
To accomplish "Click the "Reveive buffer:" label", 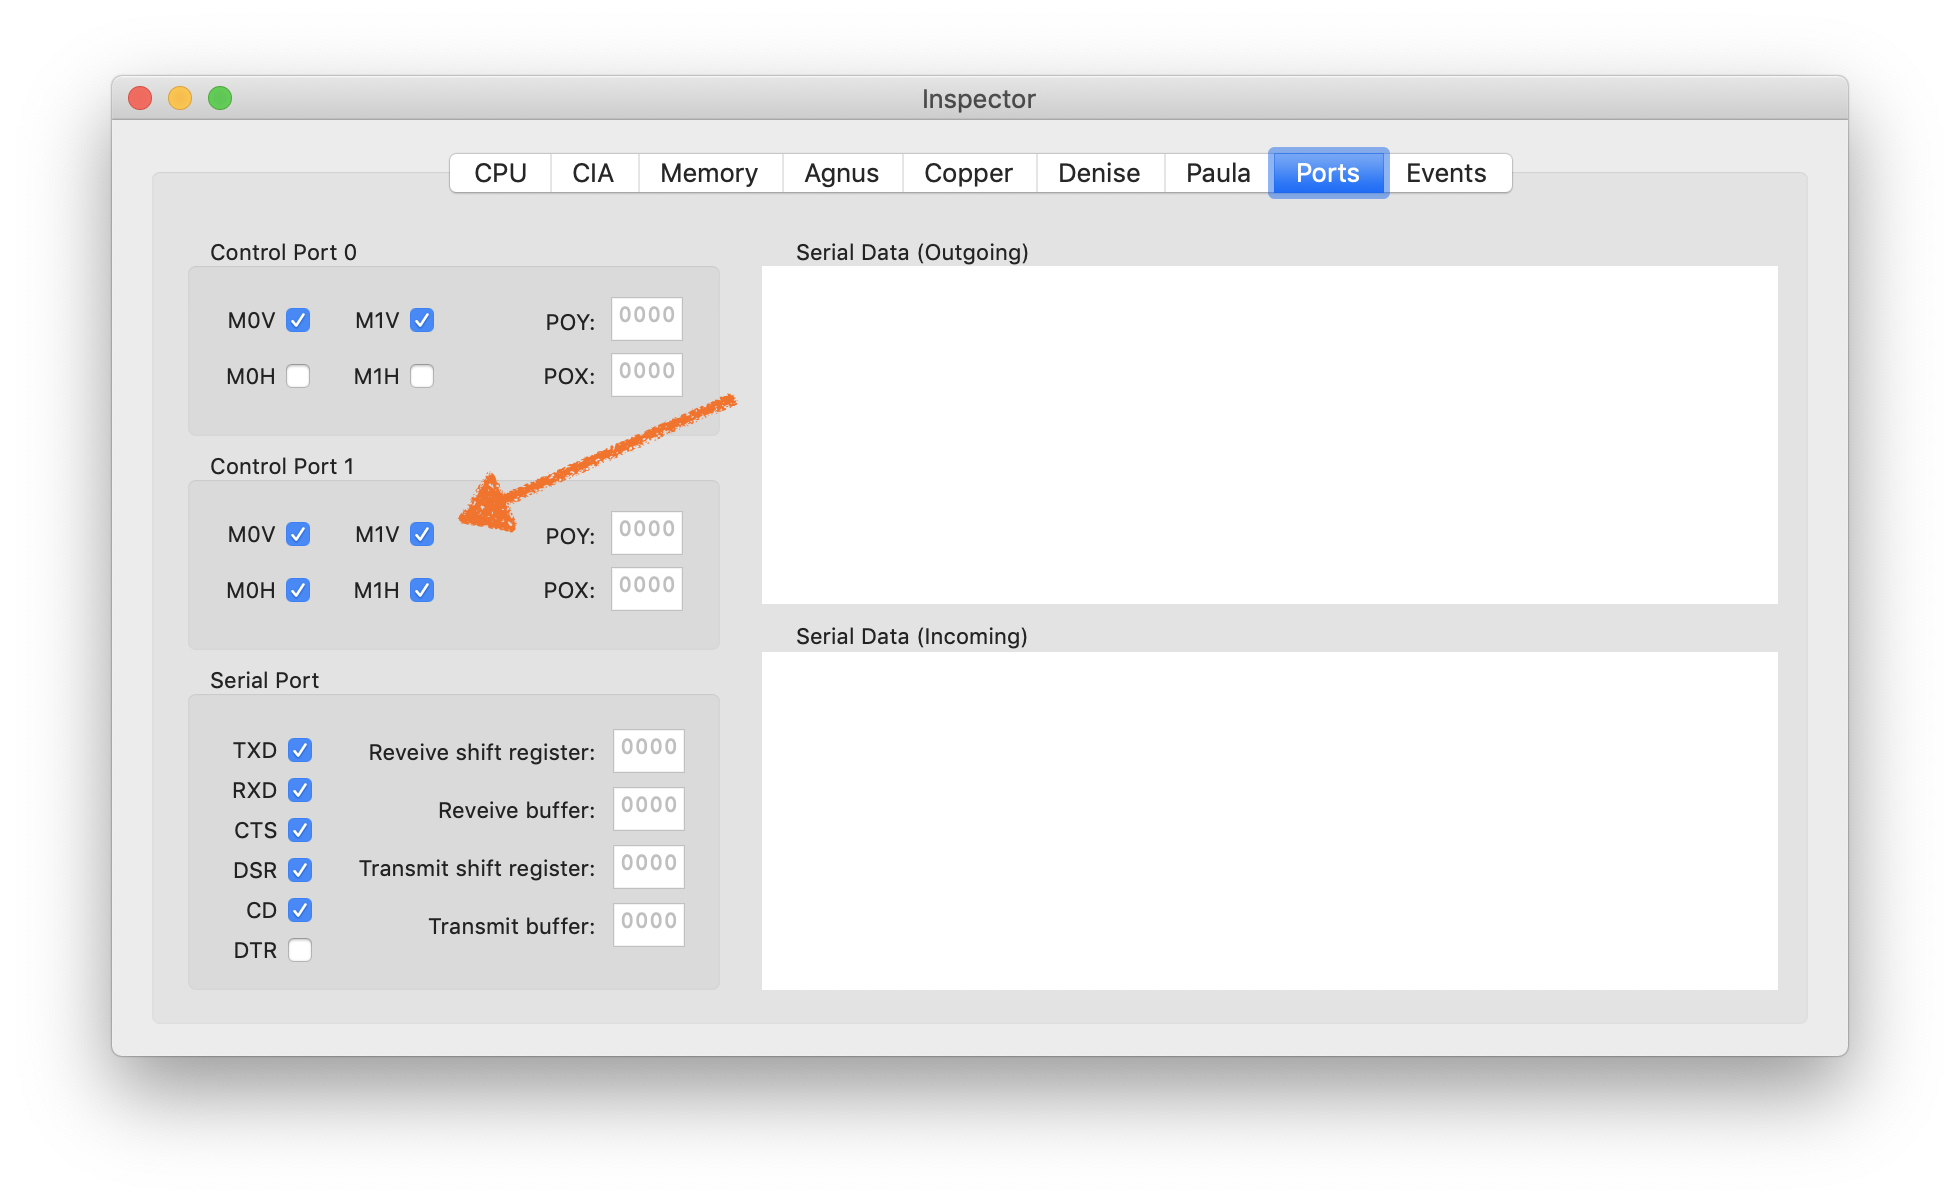I will tap(516, 810).
